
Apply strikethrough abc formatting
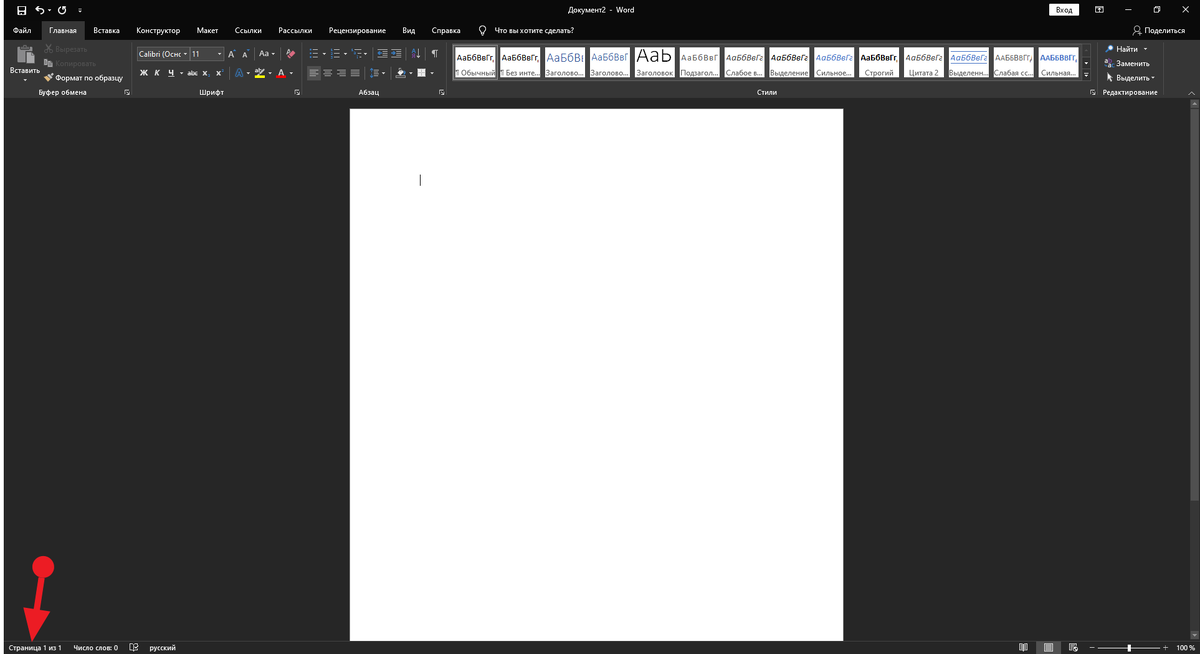tap(192, 73)
